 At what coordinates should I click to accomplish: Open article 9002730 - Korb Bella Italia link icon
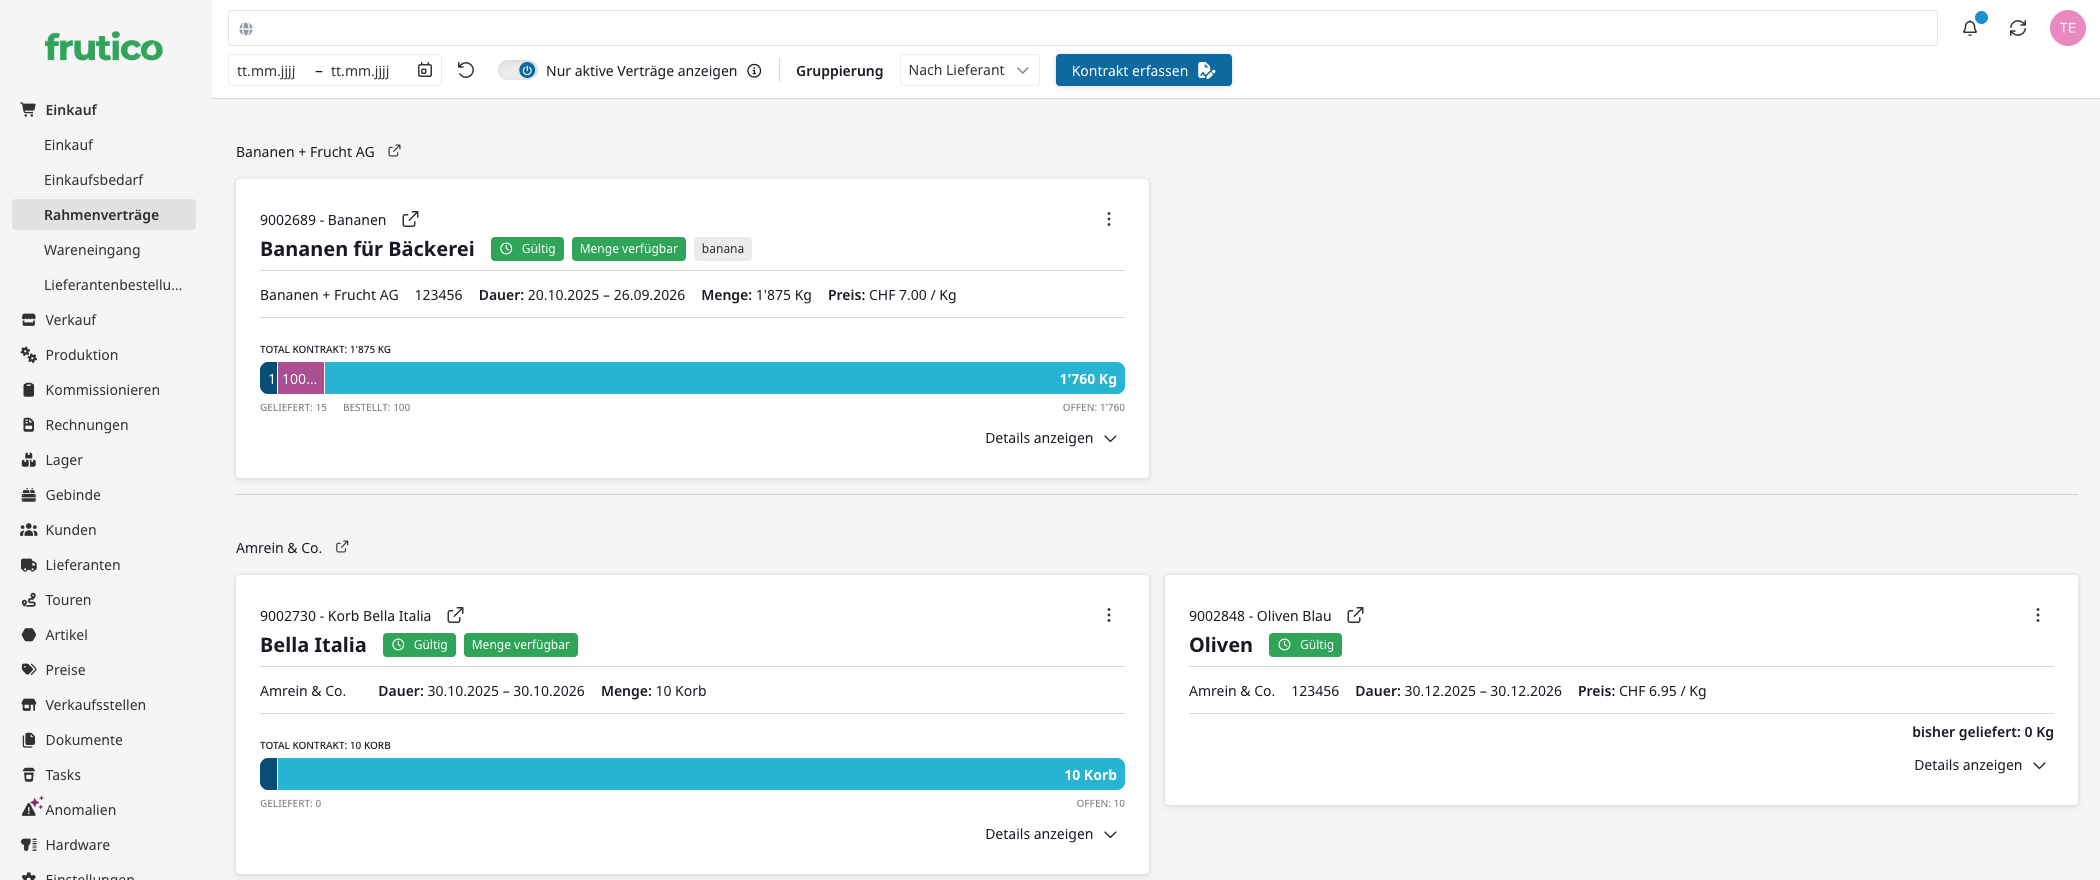pyautogui.click(x=455, y=615)
